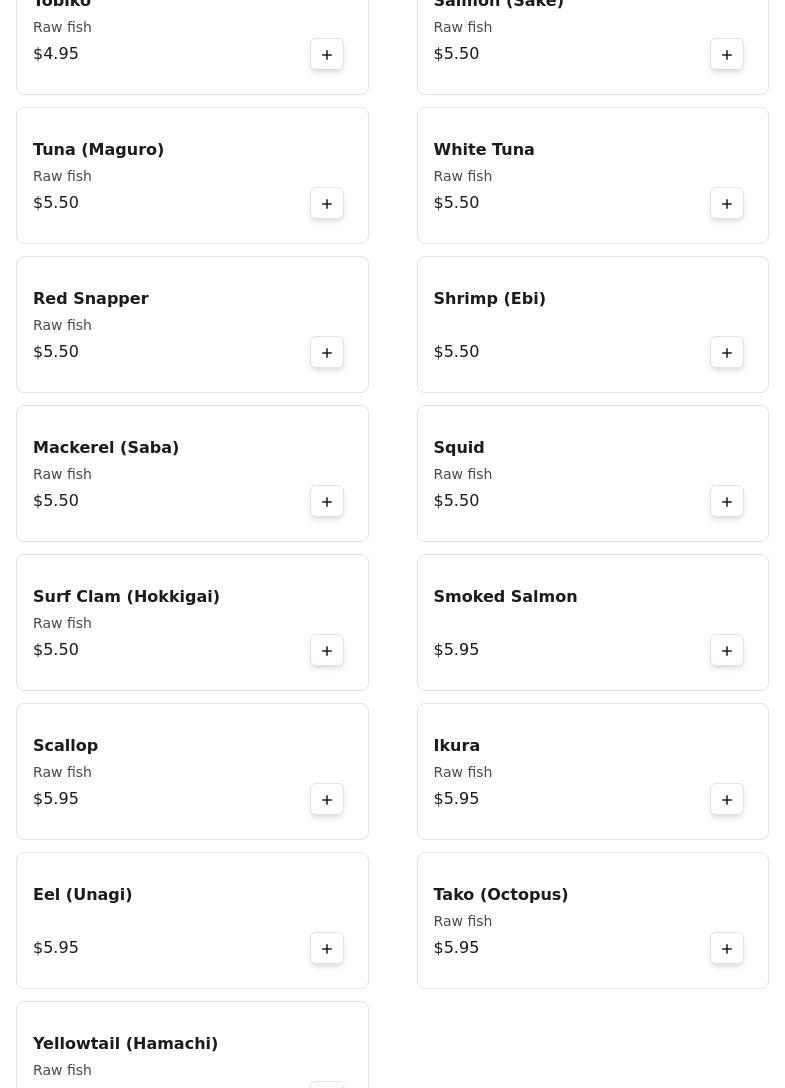Tap the plus icon next to Ikura
This screenshot has width=785, height=1088.
click(727, 799)
